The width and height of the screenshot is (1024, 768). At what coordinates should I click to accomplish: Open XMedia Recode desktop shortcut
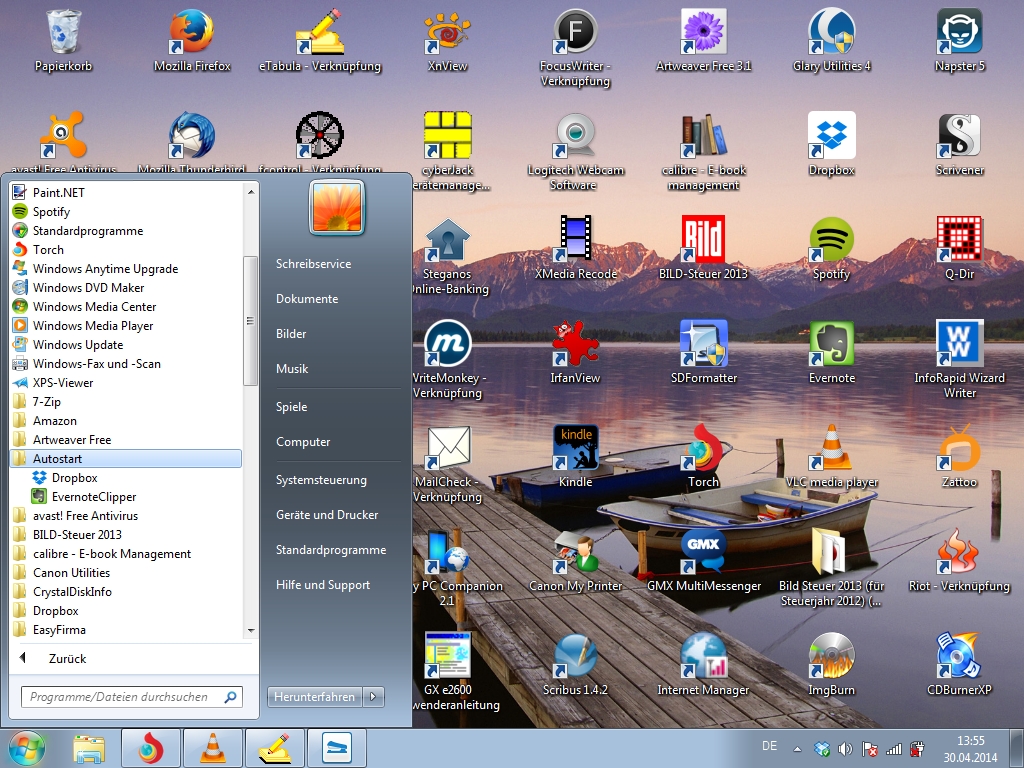[575, 248]
